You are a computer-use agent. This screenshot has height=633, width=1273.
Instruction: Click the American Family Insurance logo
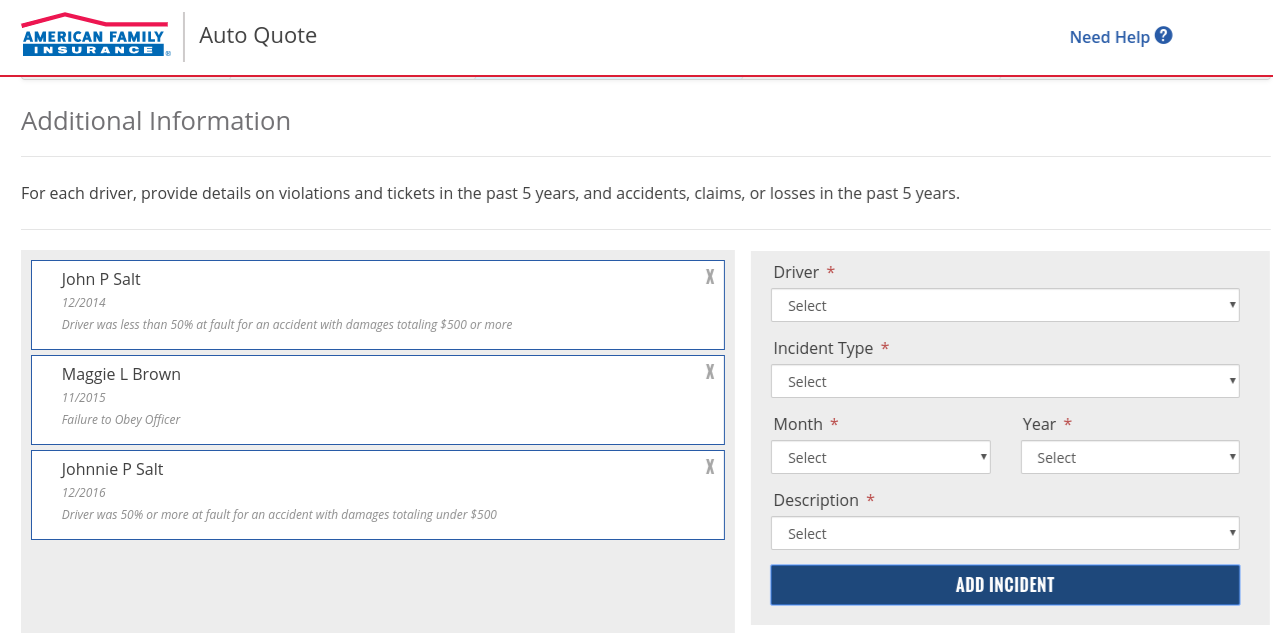pos(95,35)
